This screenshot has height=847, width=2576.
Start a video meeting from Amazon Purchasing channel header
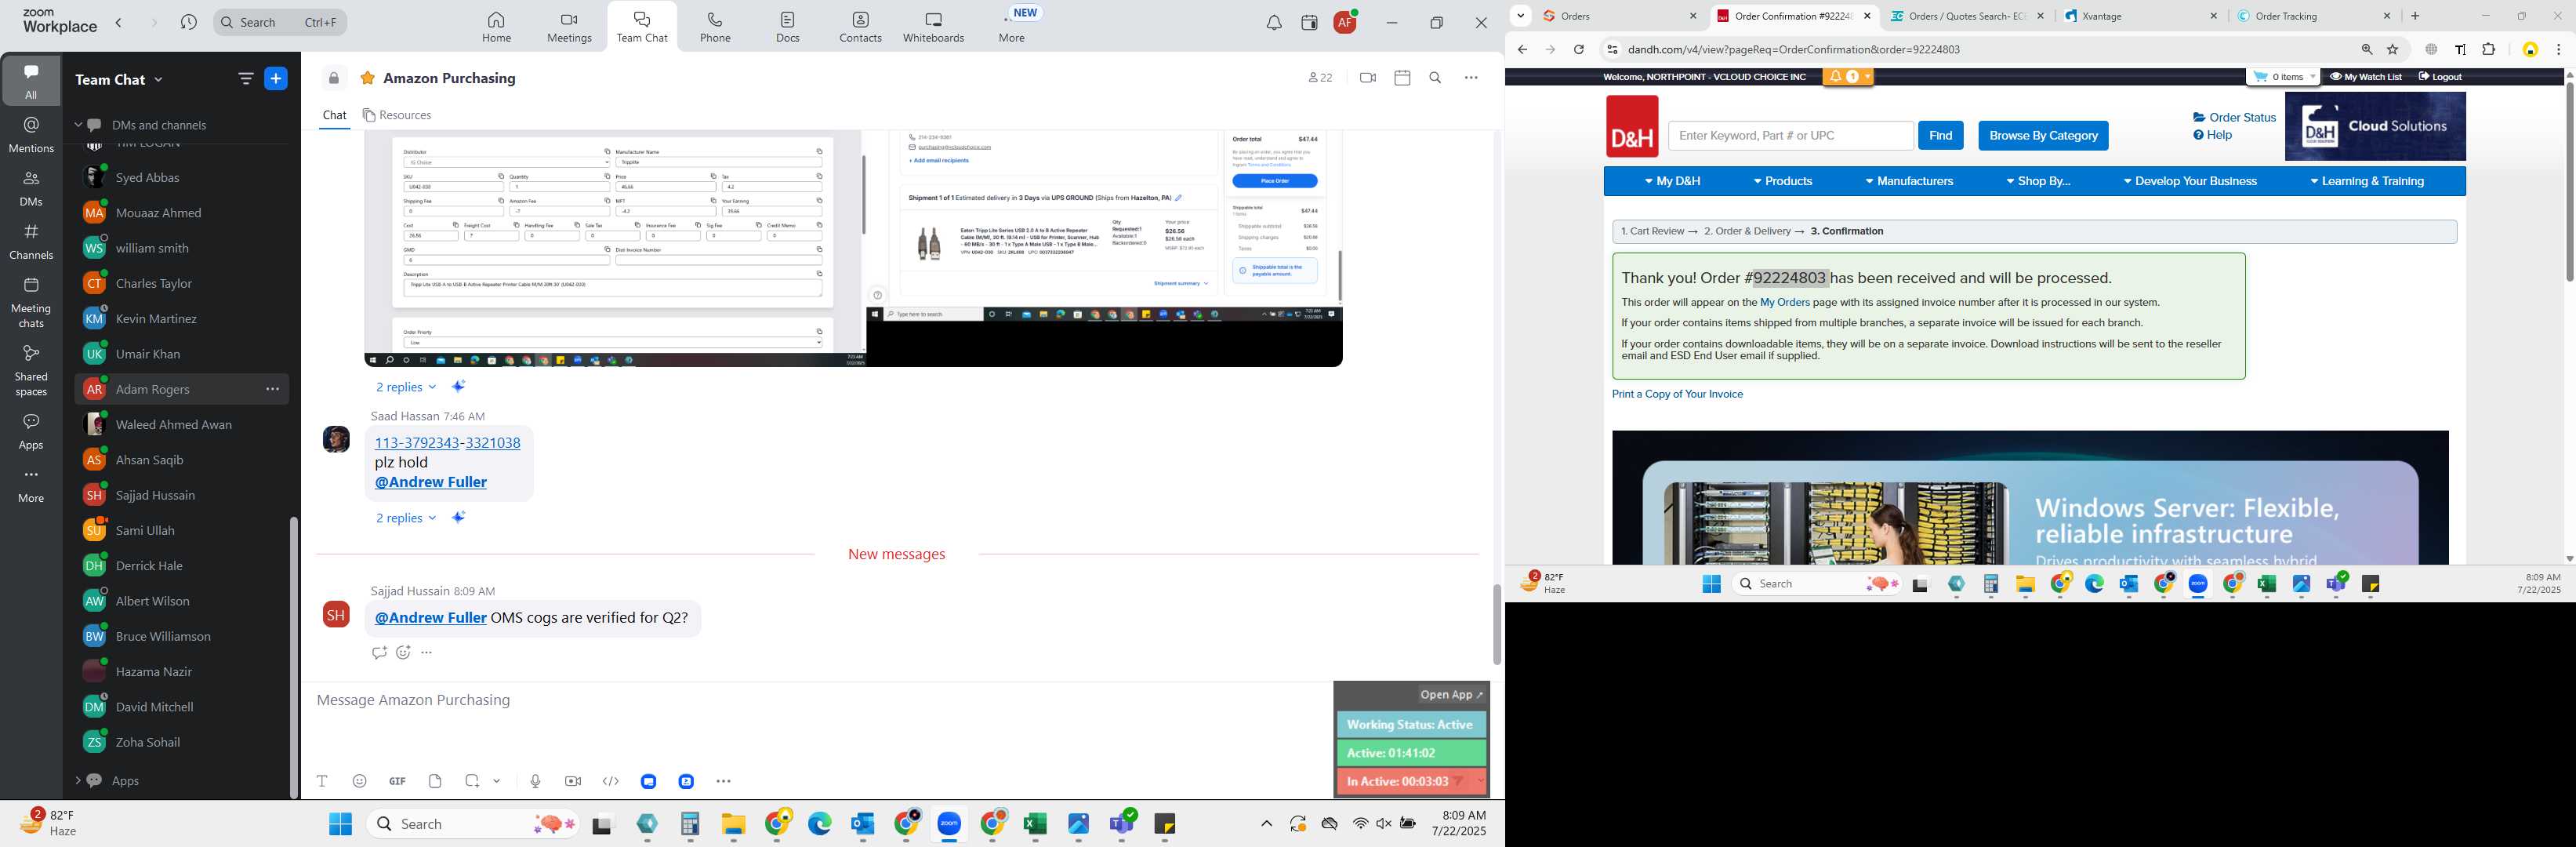point(1368,78)
